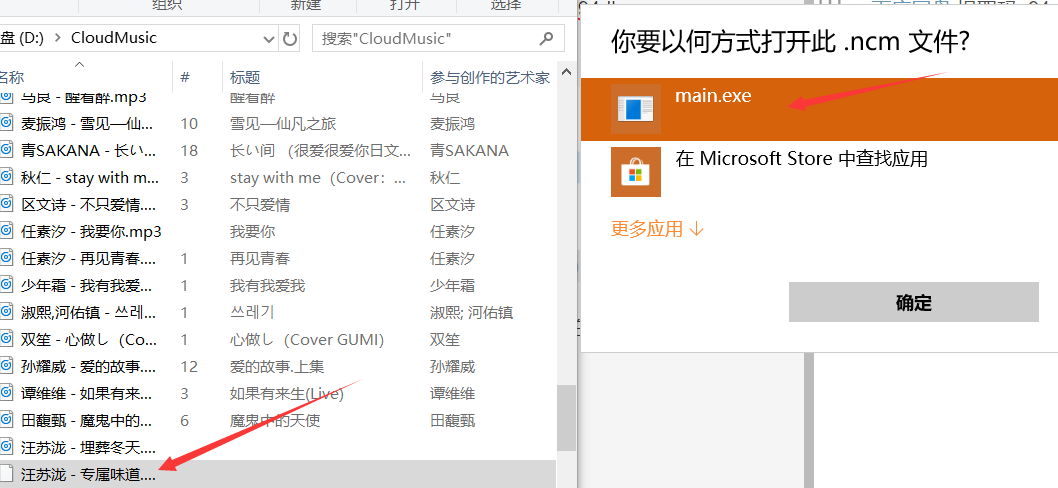Click the file list vertical scrollbar thumb
The image size is (1058, 488).
pos(567,416)
